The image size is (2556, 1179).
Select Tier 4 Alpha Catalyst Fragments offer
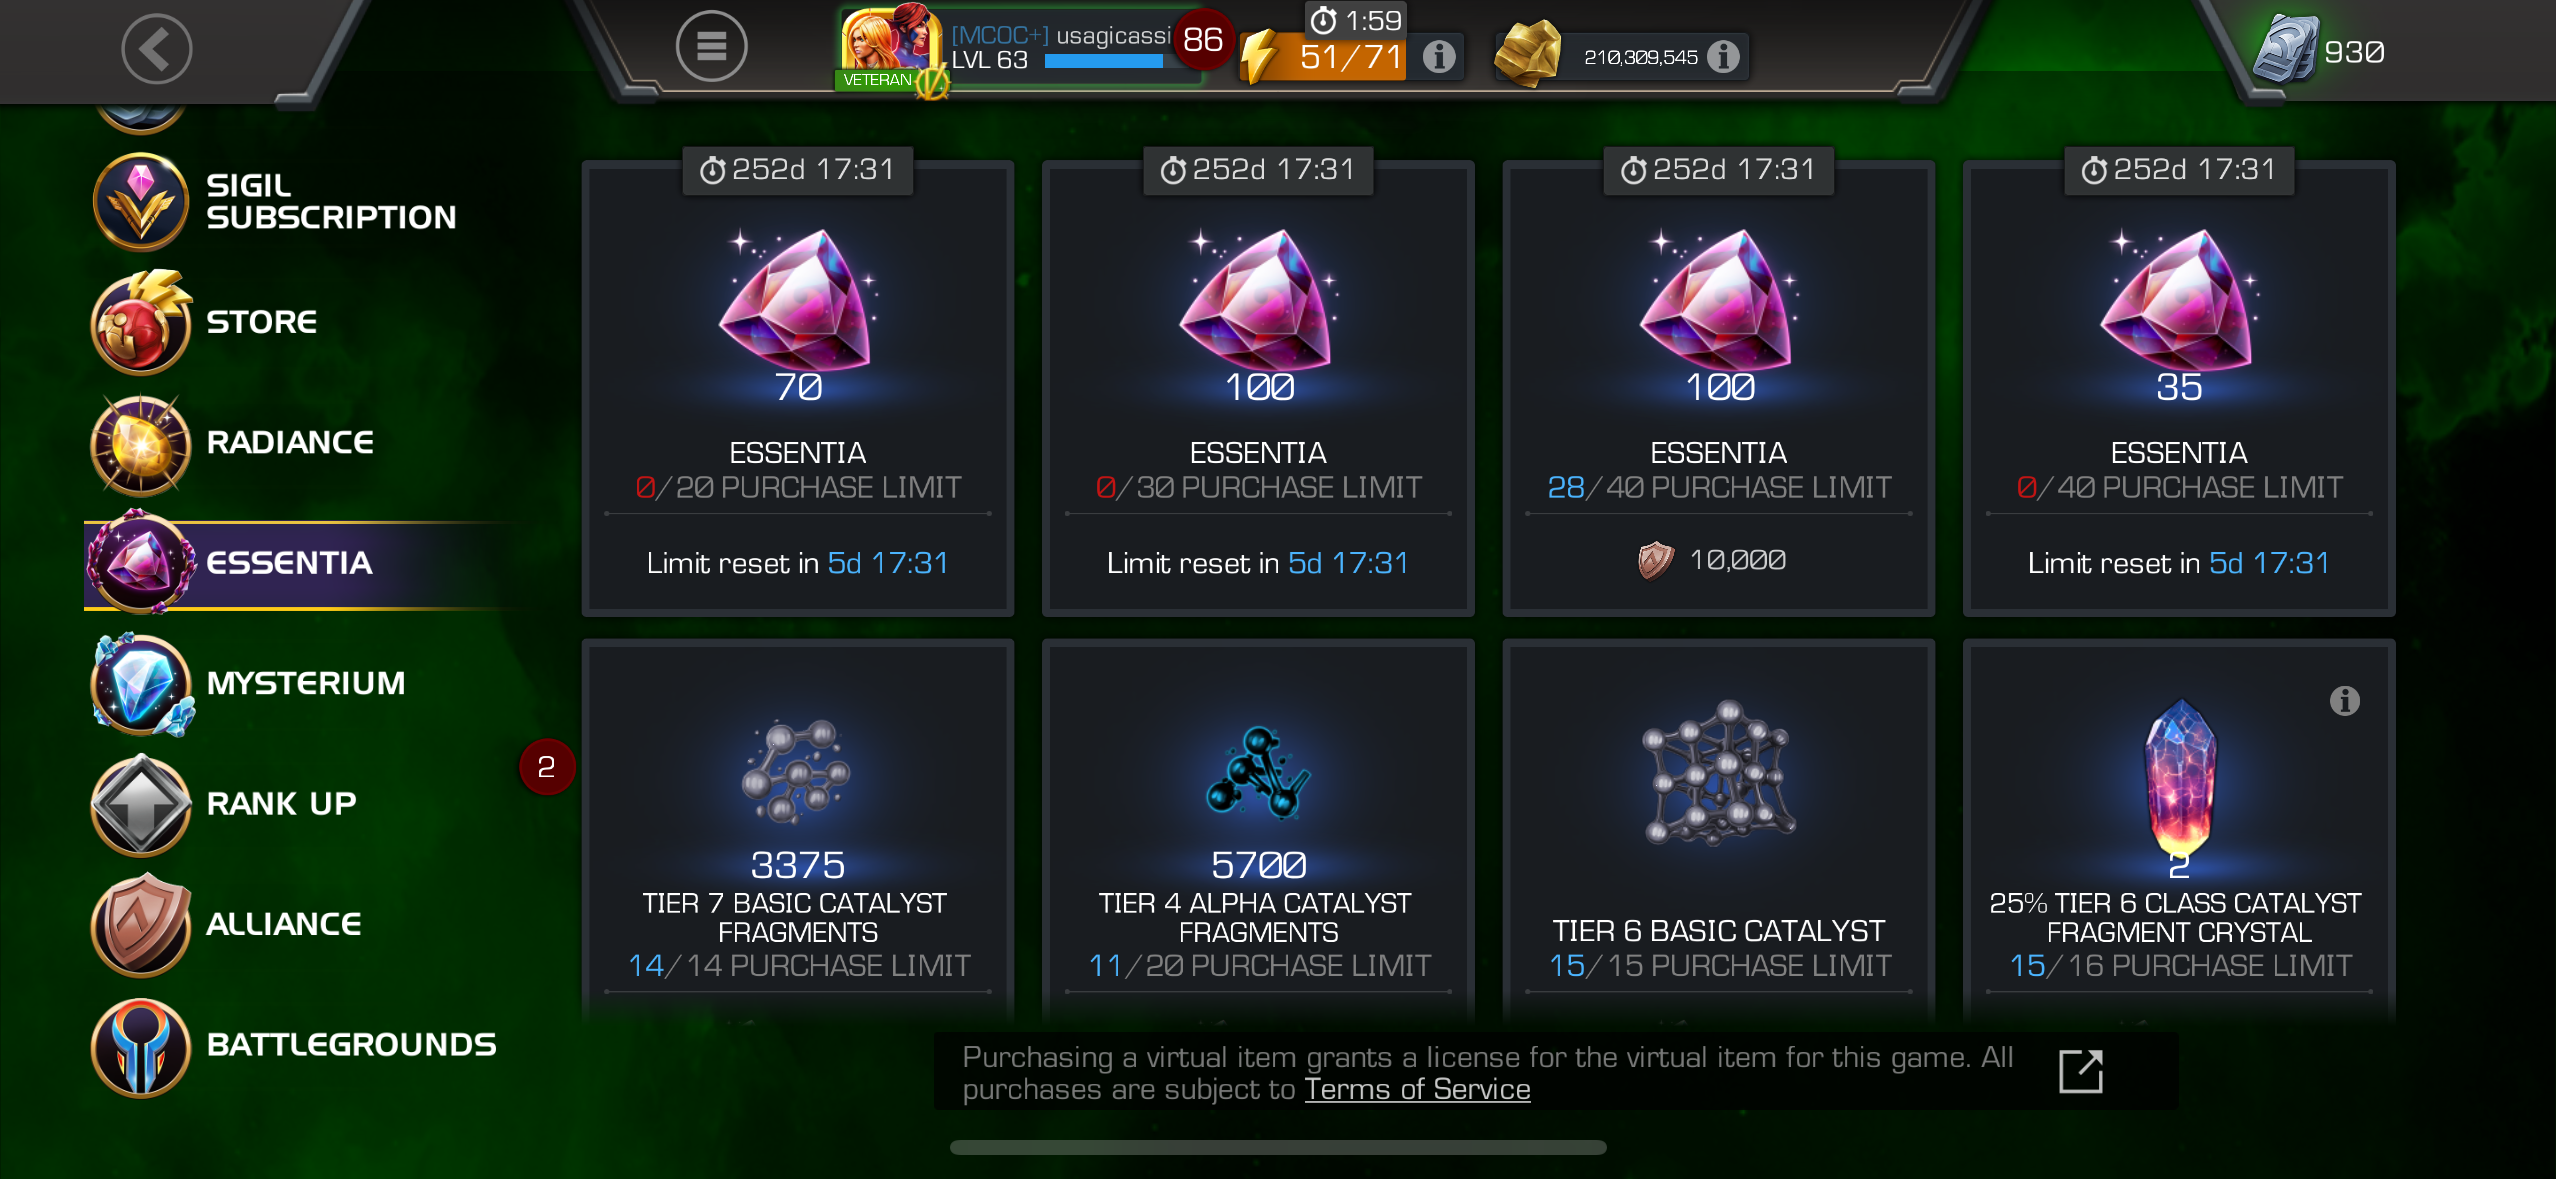click(1258, 830)
